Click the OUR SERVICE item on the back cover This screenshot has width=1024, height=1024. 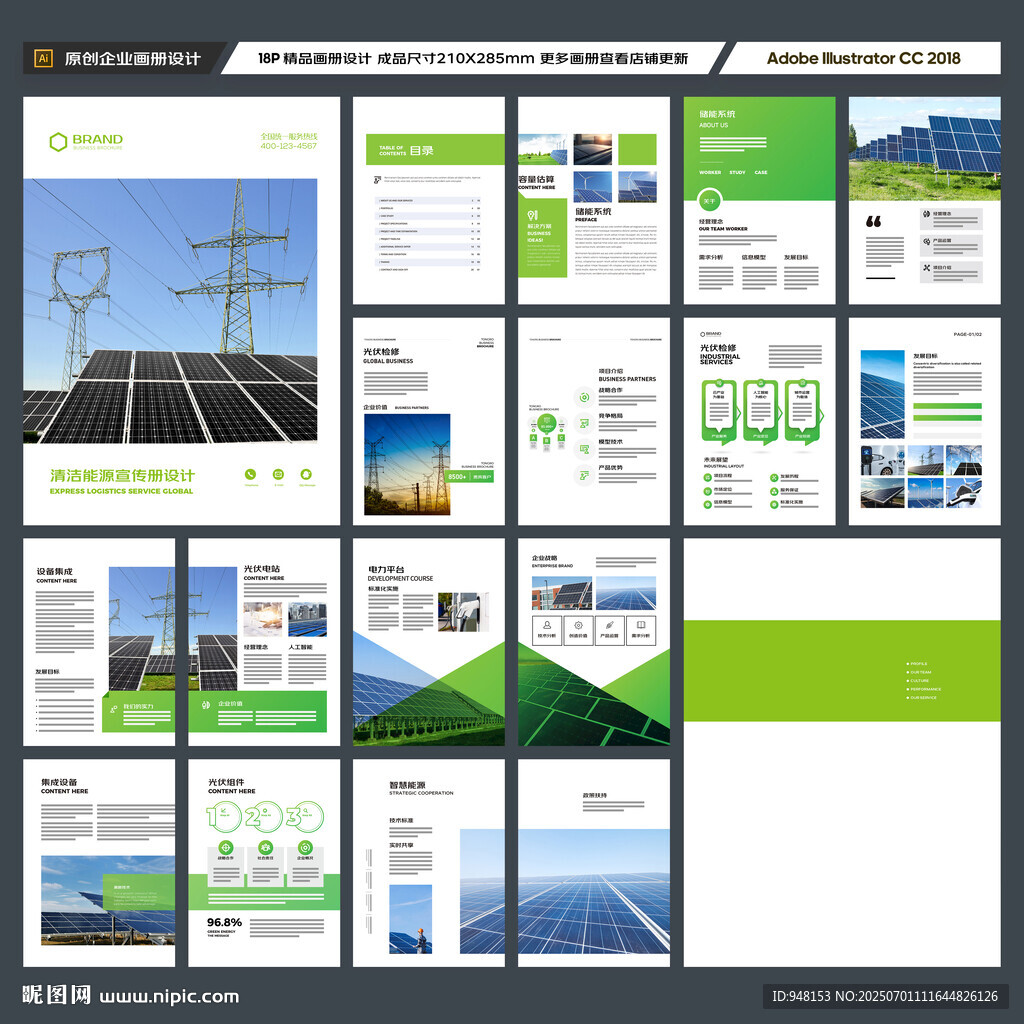point(921,697)
